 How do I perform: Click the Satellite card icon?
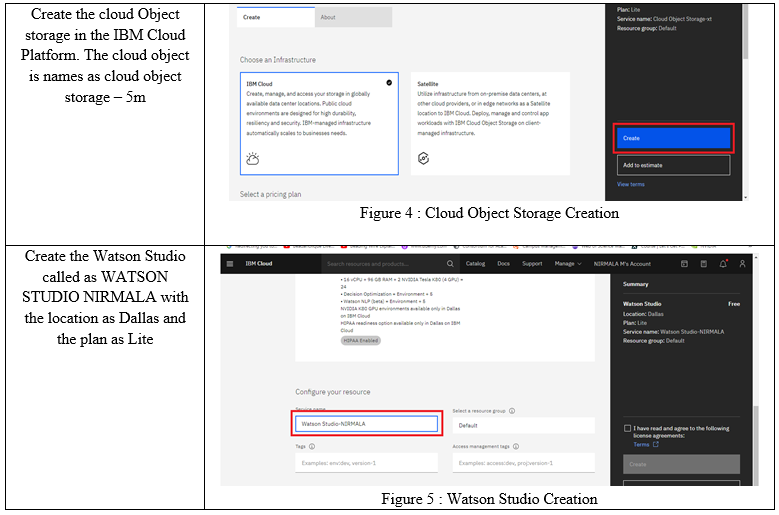coord(423,158)
